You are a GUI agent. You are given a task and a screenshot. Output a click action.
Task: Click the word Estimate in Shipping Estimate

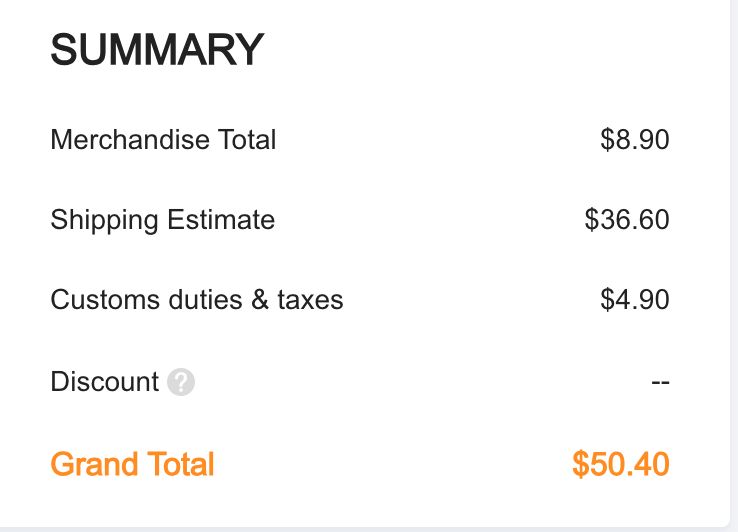[x=221, y=220]
